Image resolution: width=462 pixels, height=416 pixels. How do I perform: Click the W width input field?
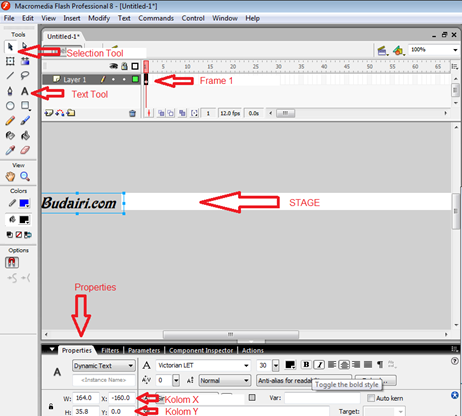[86, 398]
